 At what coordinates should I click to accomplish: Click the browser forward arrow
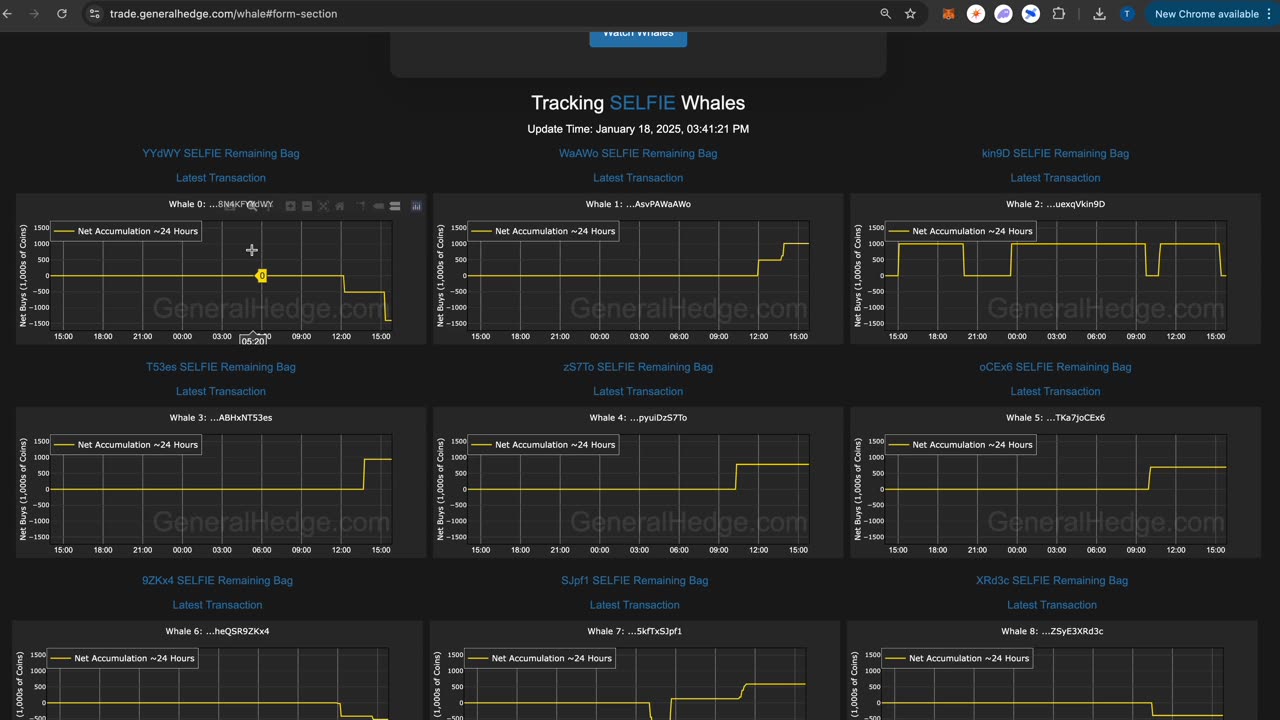point(35,14)
